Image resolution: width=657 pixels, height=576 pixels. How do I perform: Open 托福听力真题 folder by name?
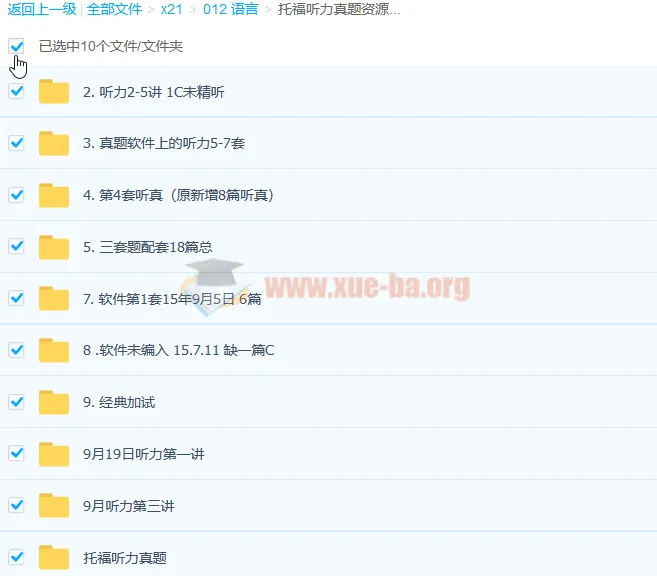click(125, 558)
